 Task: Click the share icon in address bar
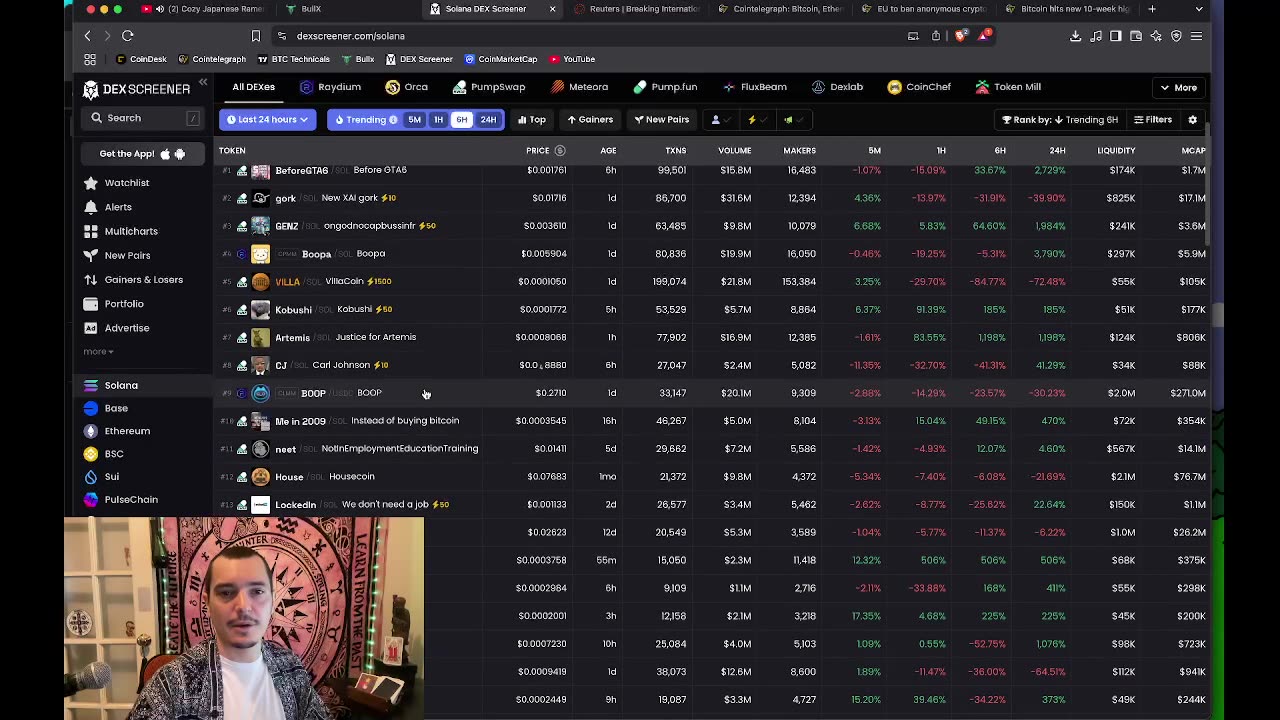(x=936, y=36)
